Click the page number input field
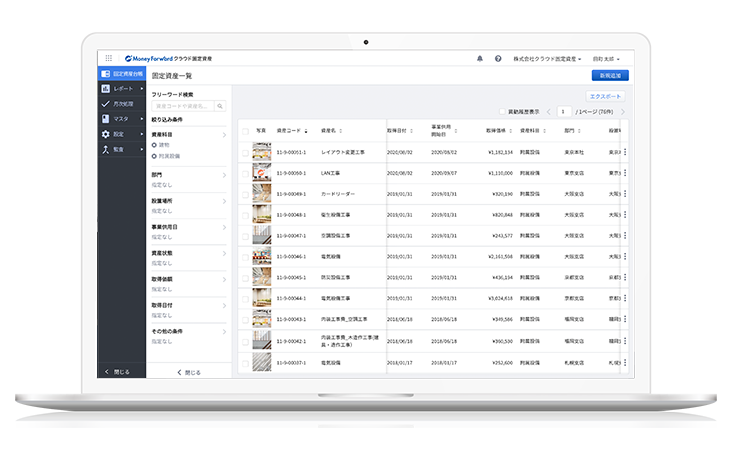Viewport: 732px width, 460px height. (564, 112)
